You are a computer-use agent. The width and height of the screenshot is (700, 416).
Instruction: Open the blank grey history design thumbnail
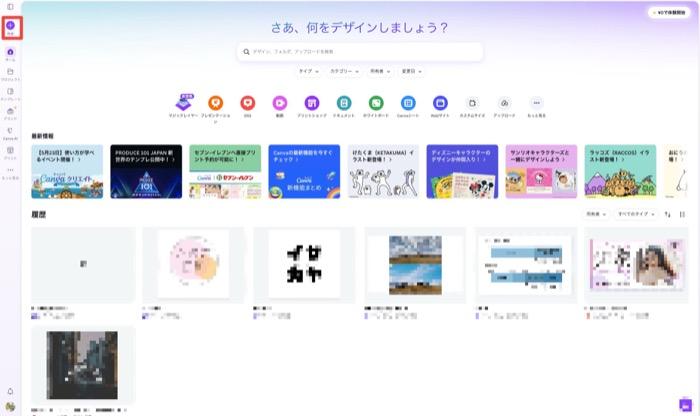pos(83,265)
